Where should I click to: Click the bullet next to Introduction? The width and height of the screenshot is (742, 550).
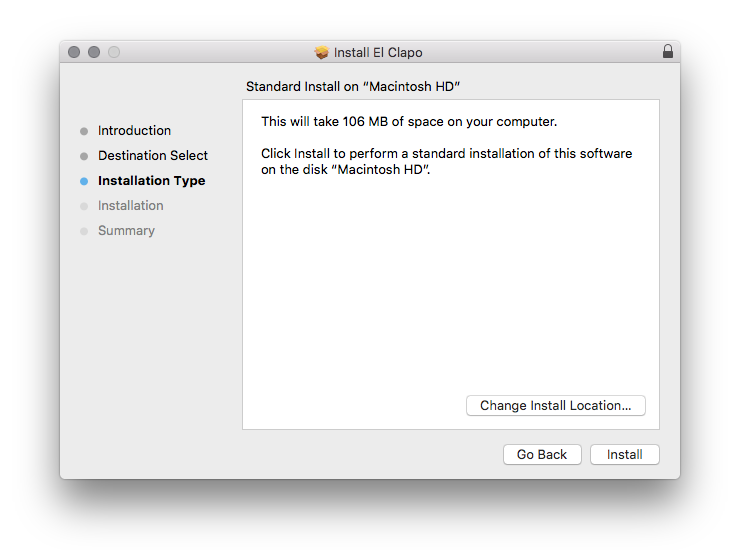(x=84, y=131)
